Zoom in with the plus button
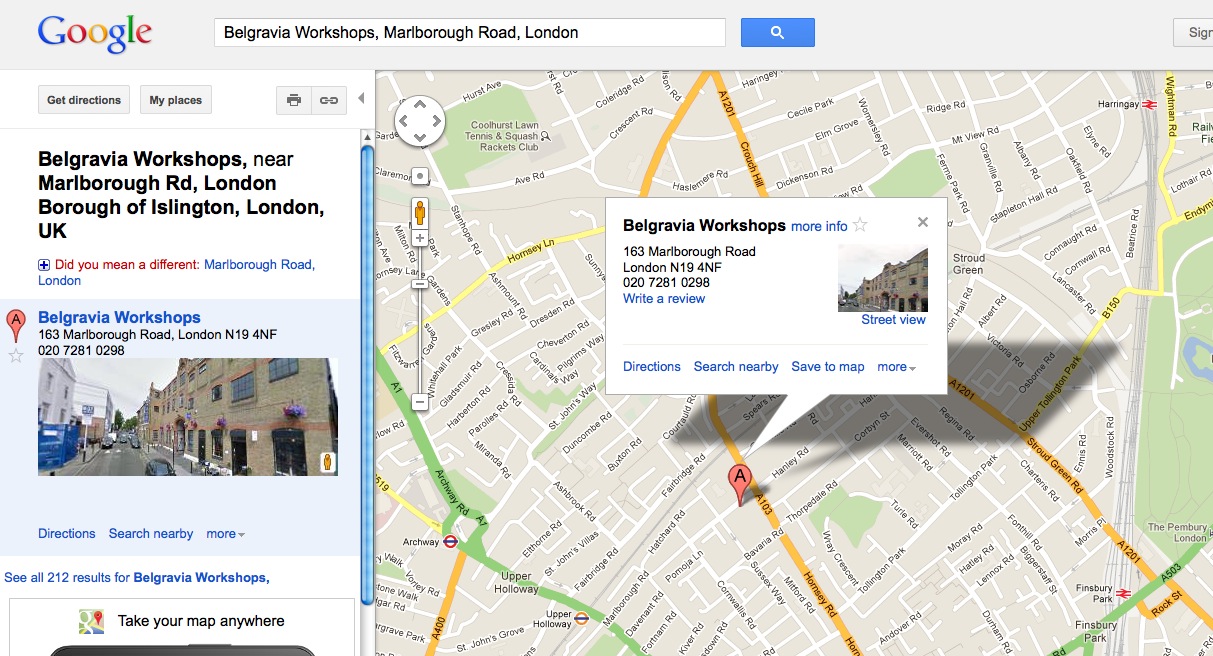1213x656 pixels. 420,238
